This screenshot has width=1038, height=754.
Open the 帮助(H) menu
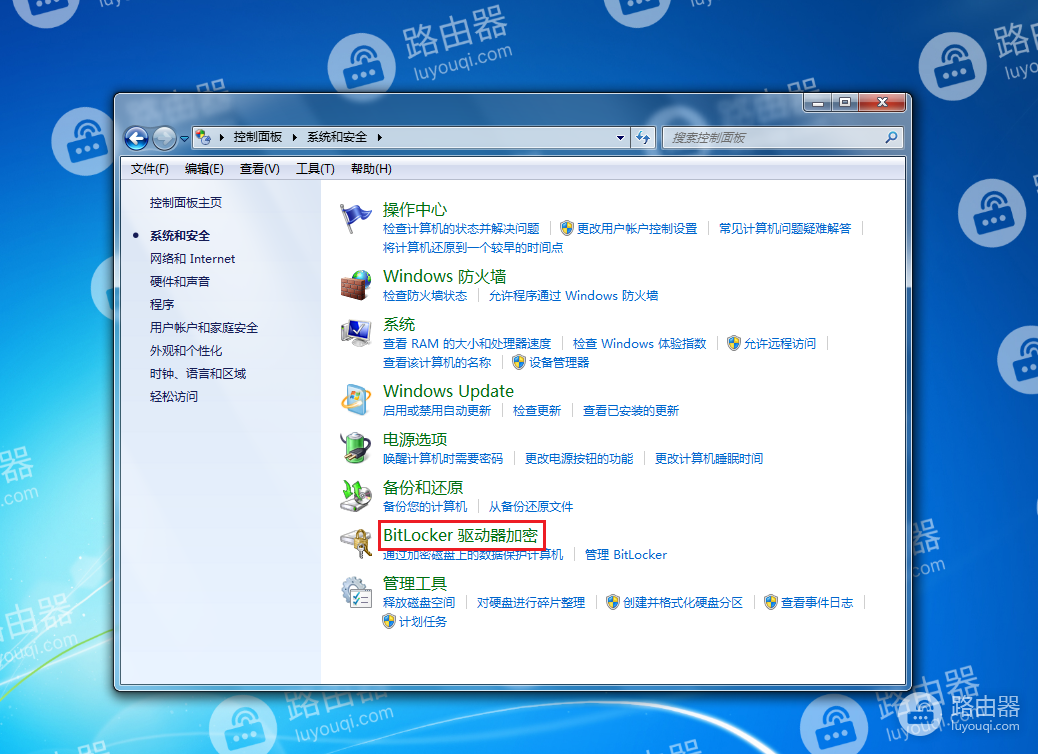click(371, 169)
